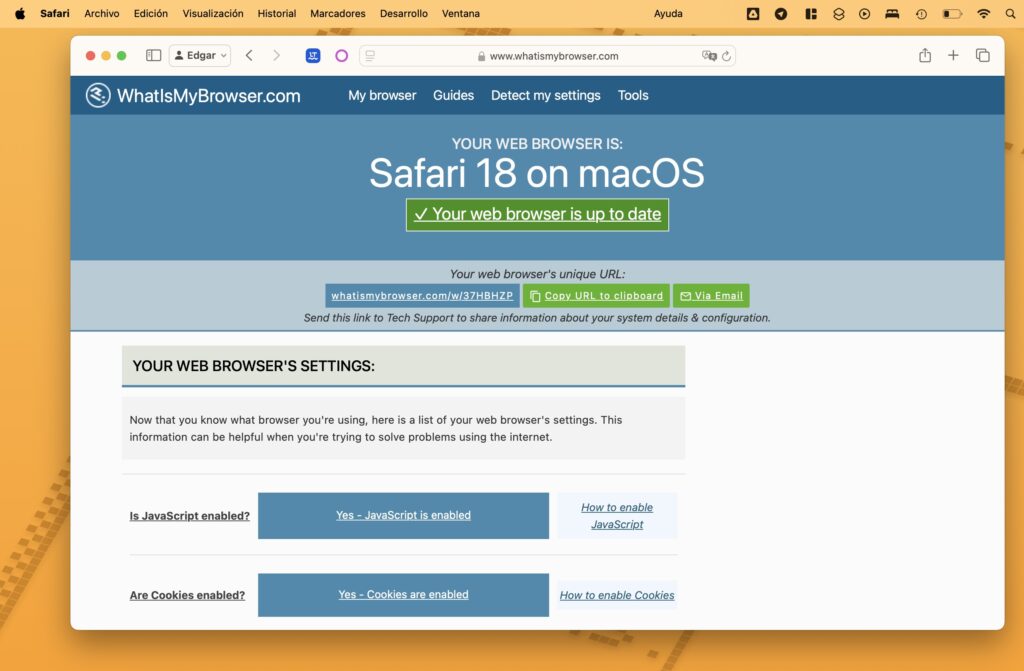This screenshot has width=1024, height=671.
Task: Go back with the back arrow
Action: (x=249, y=56)
